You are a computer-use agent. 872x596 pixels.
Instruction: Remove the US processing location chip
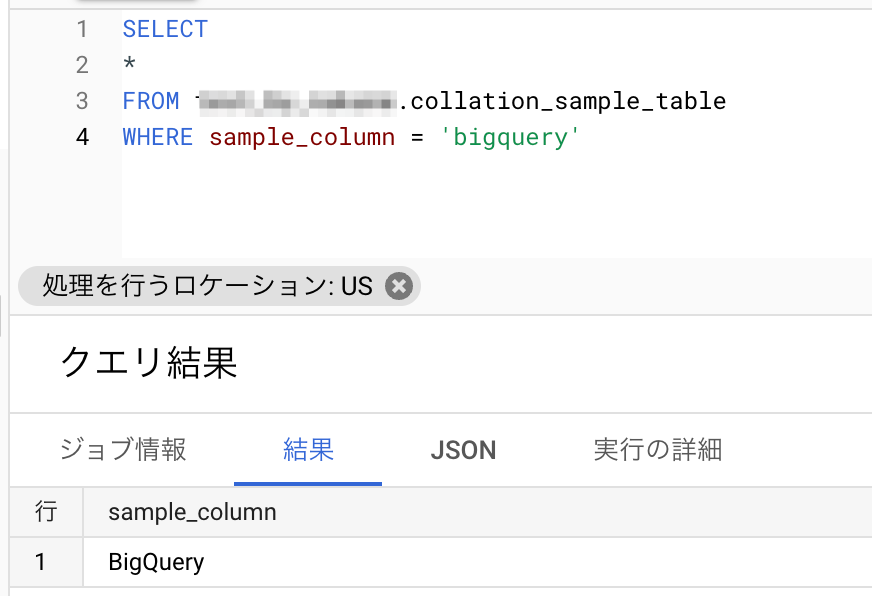(x=399, y=286)
